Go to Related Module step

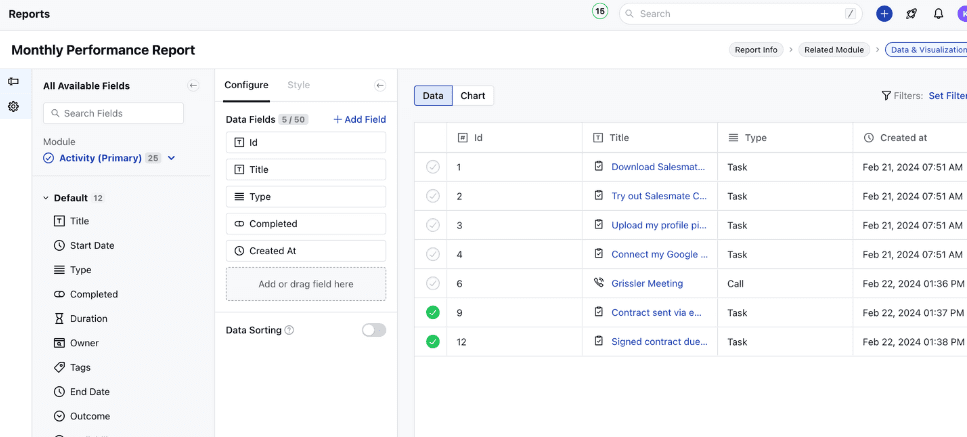834,50
